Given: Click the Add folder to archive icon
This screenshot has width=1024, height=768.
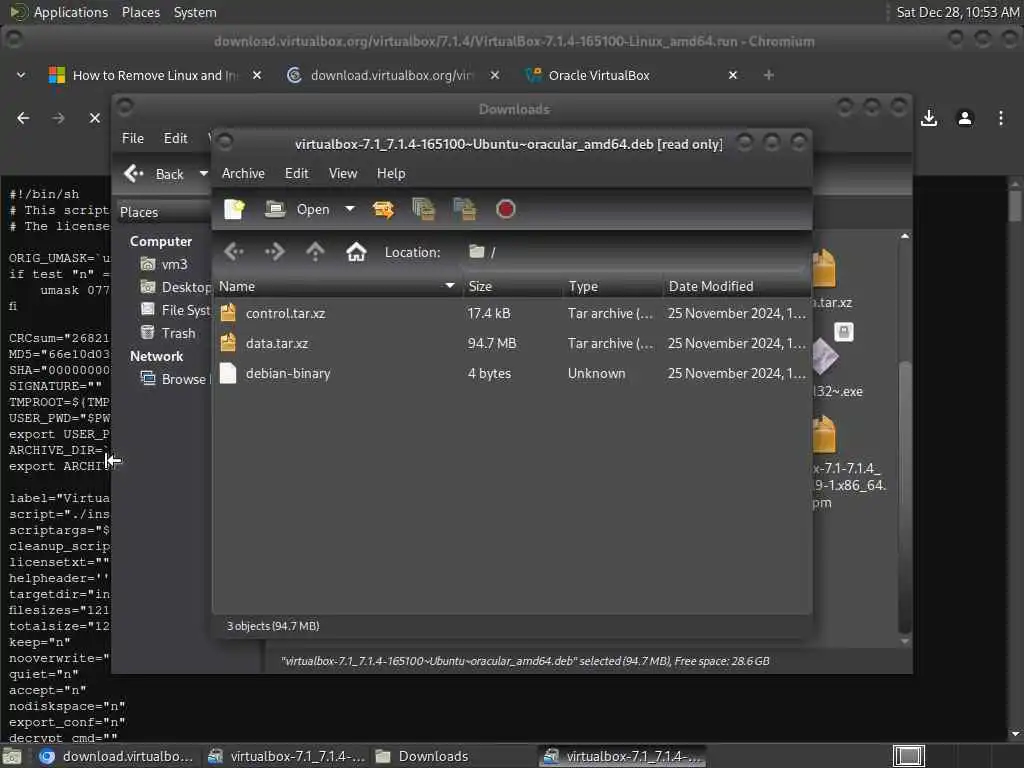Looking at the screenshot, I should (464, 209).
